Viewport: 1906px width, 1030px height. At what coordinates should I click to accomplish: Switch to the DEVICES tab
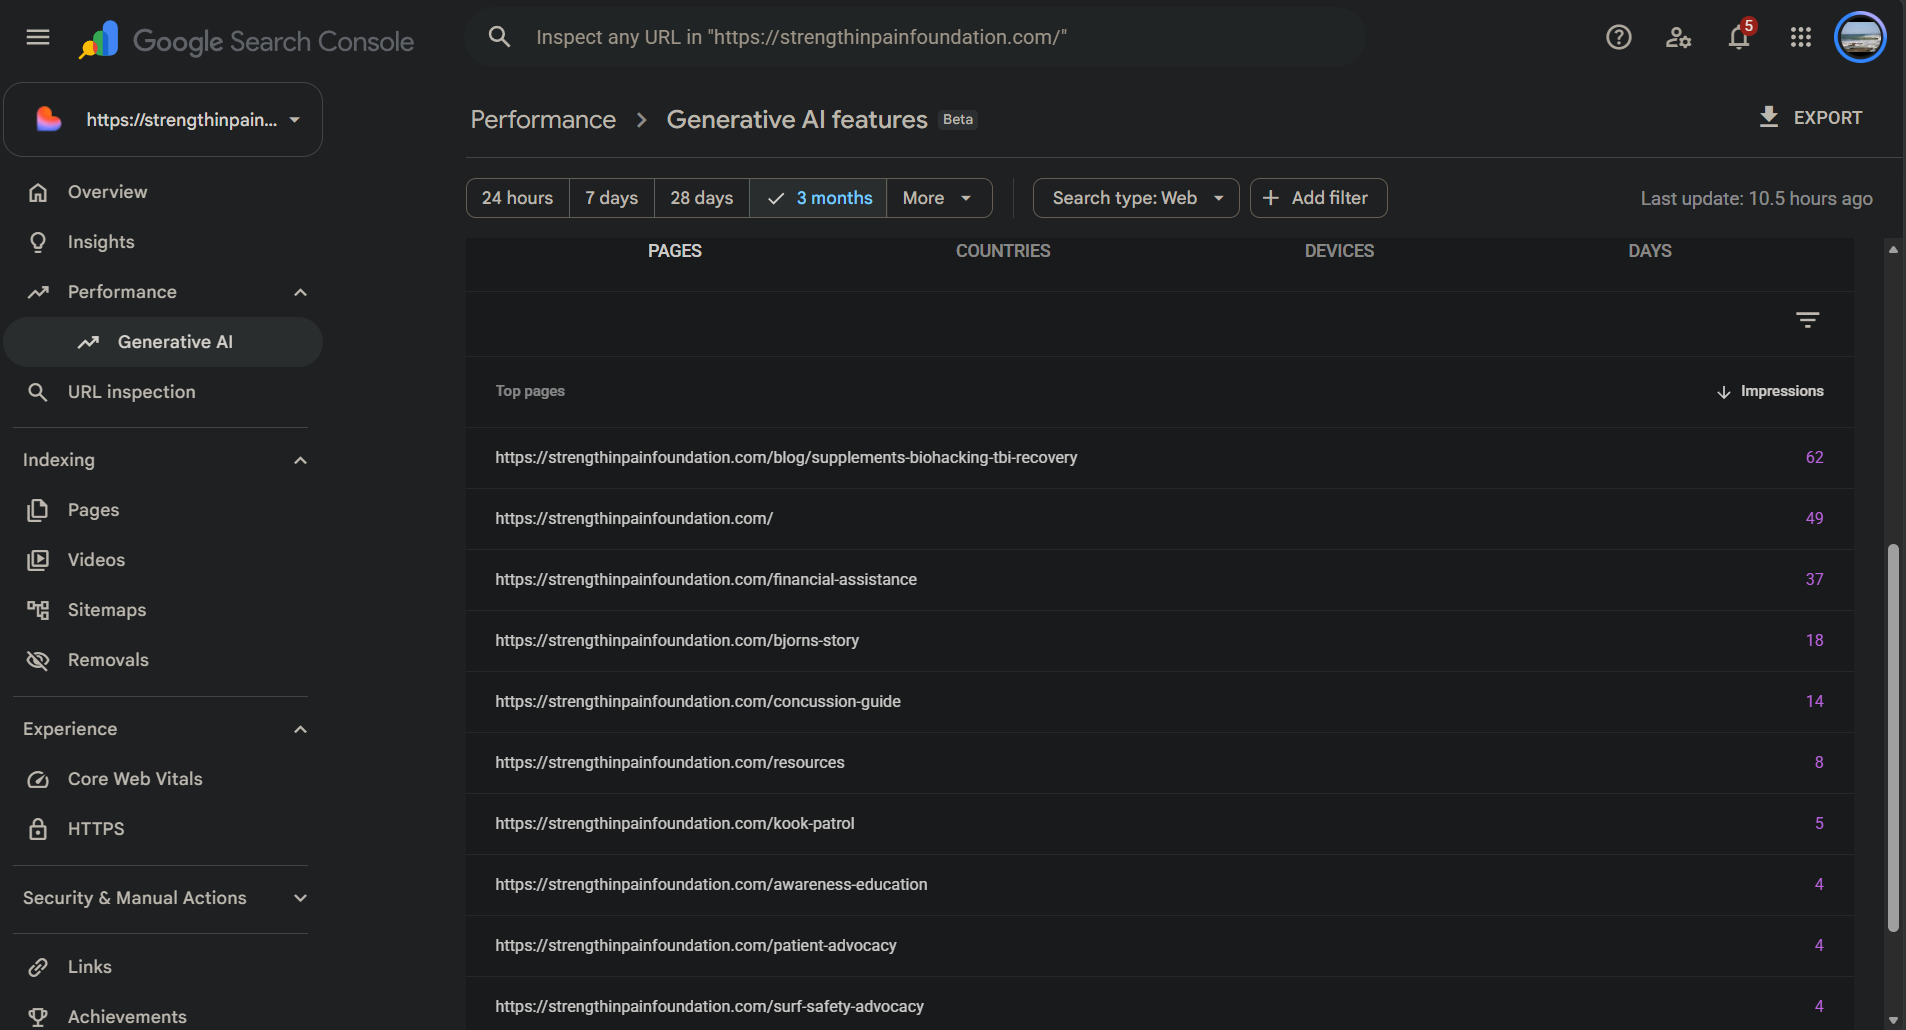(x=1339, y=251)
